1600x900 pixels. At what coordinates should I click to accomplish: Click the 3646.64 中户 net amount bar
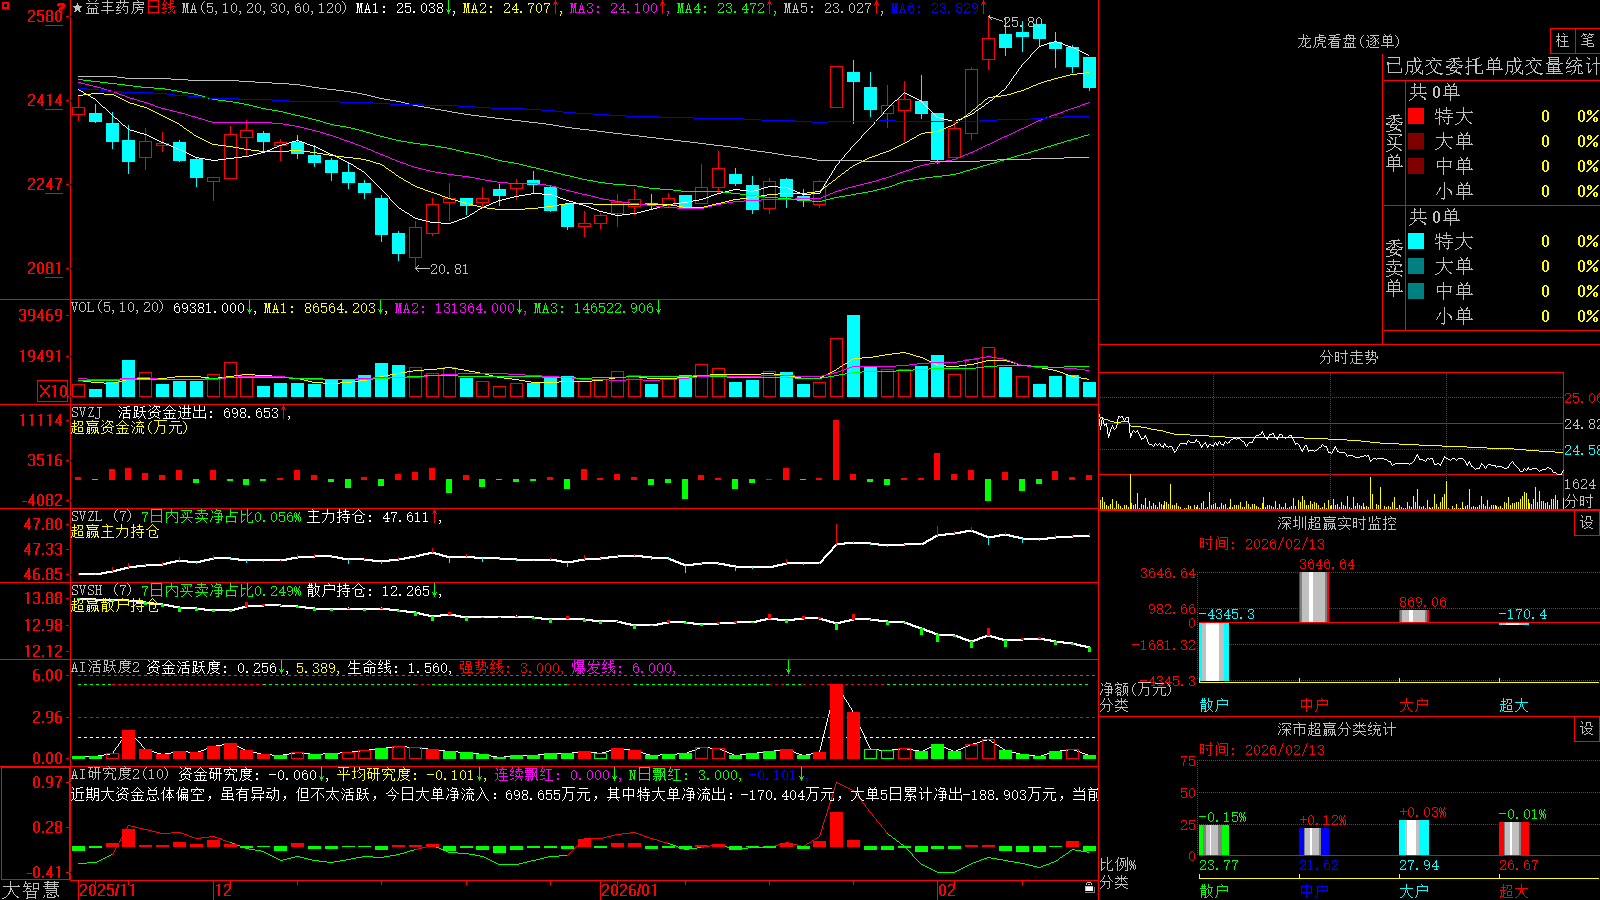click(x=1314, y=597)
